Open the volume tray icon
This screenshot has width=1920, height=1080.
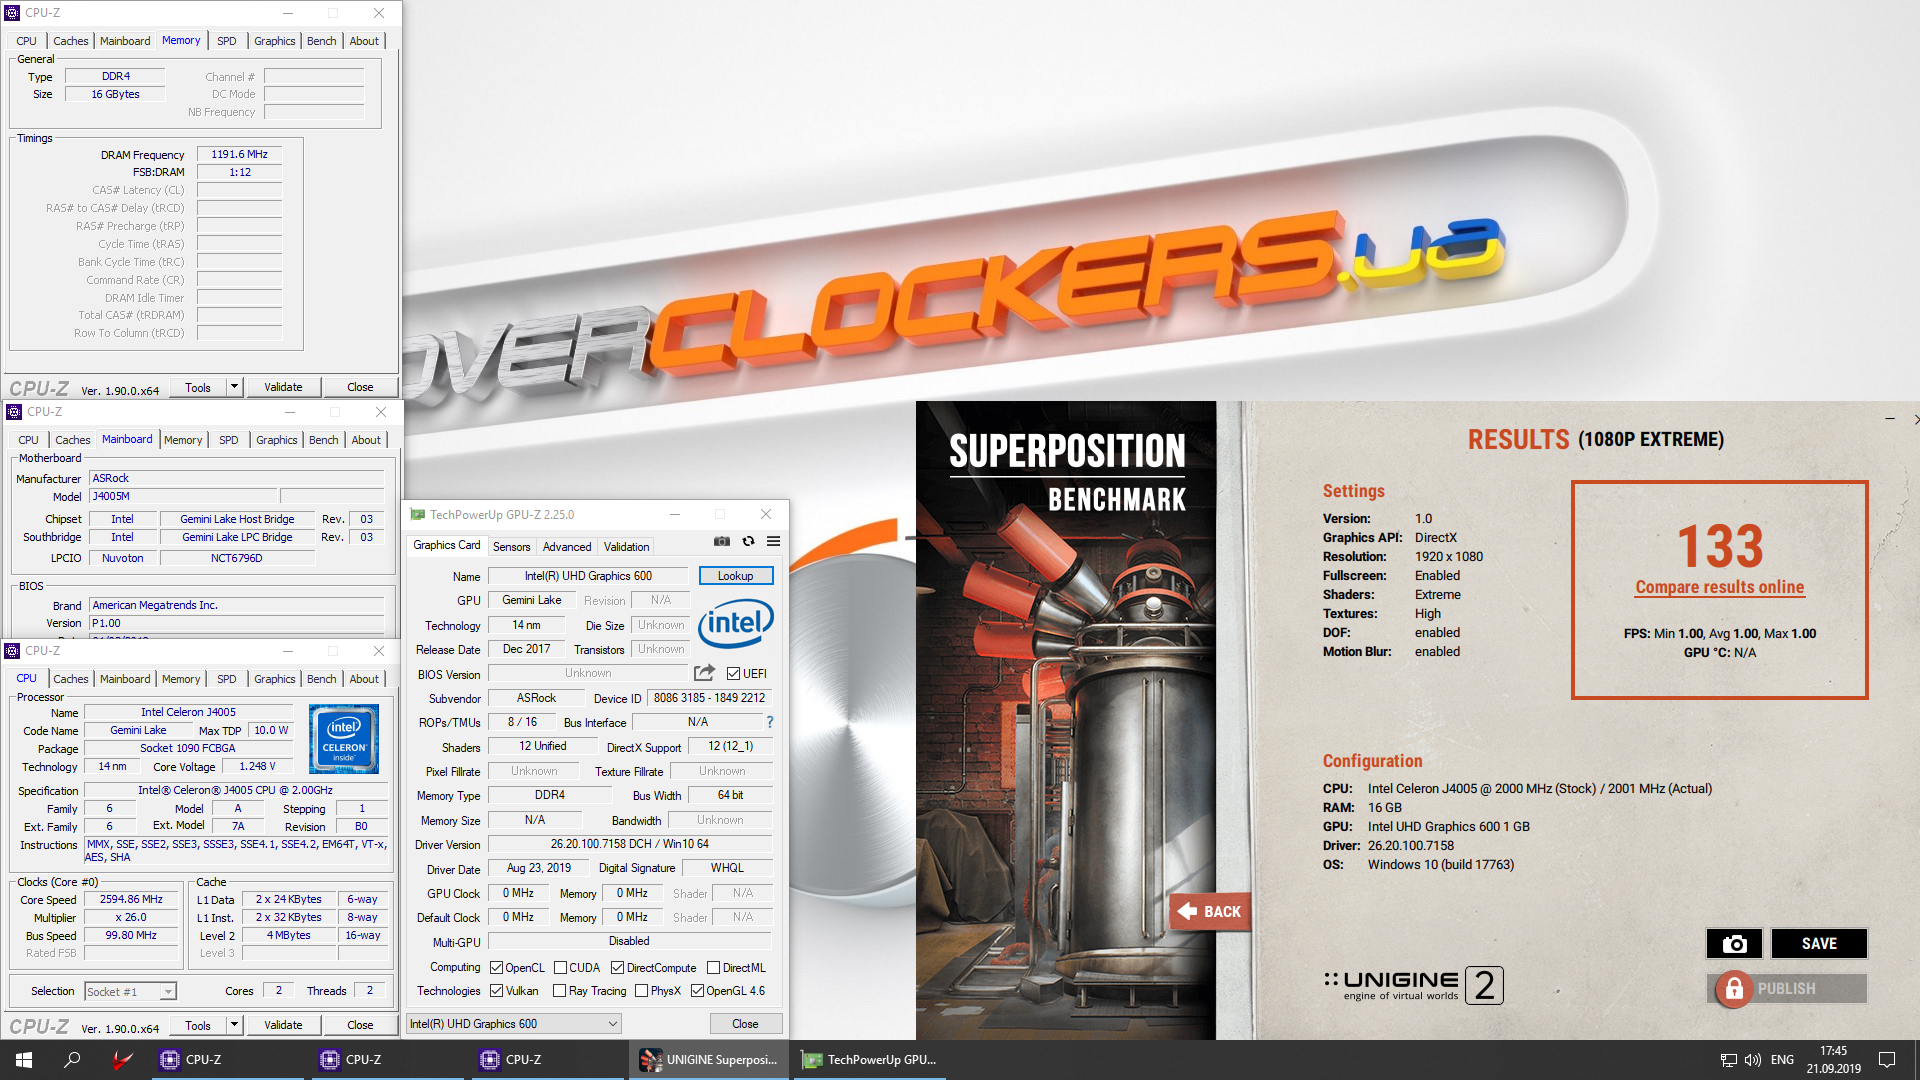1753,1060
